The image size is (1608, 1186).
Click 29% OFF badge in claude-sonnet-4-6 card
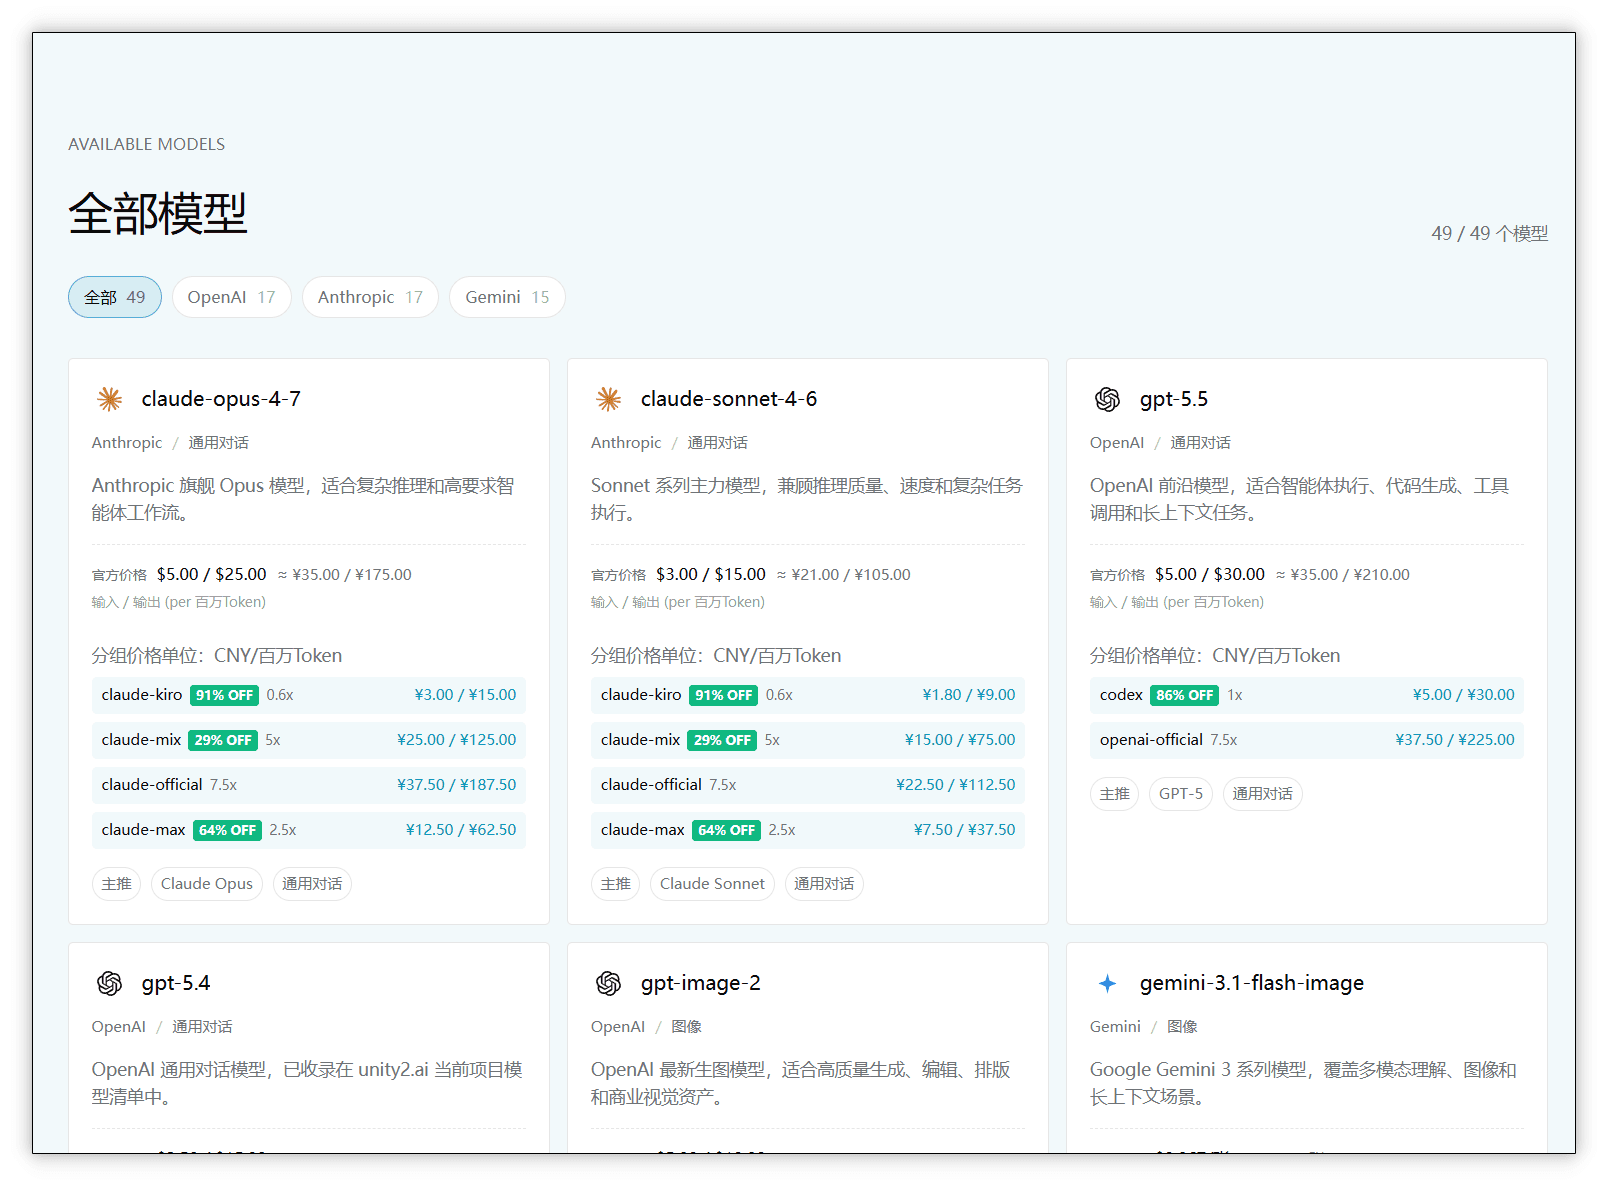point(723,740)
